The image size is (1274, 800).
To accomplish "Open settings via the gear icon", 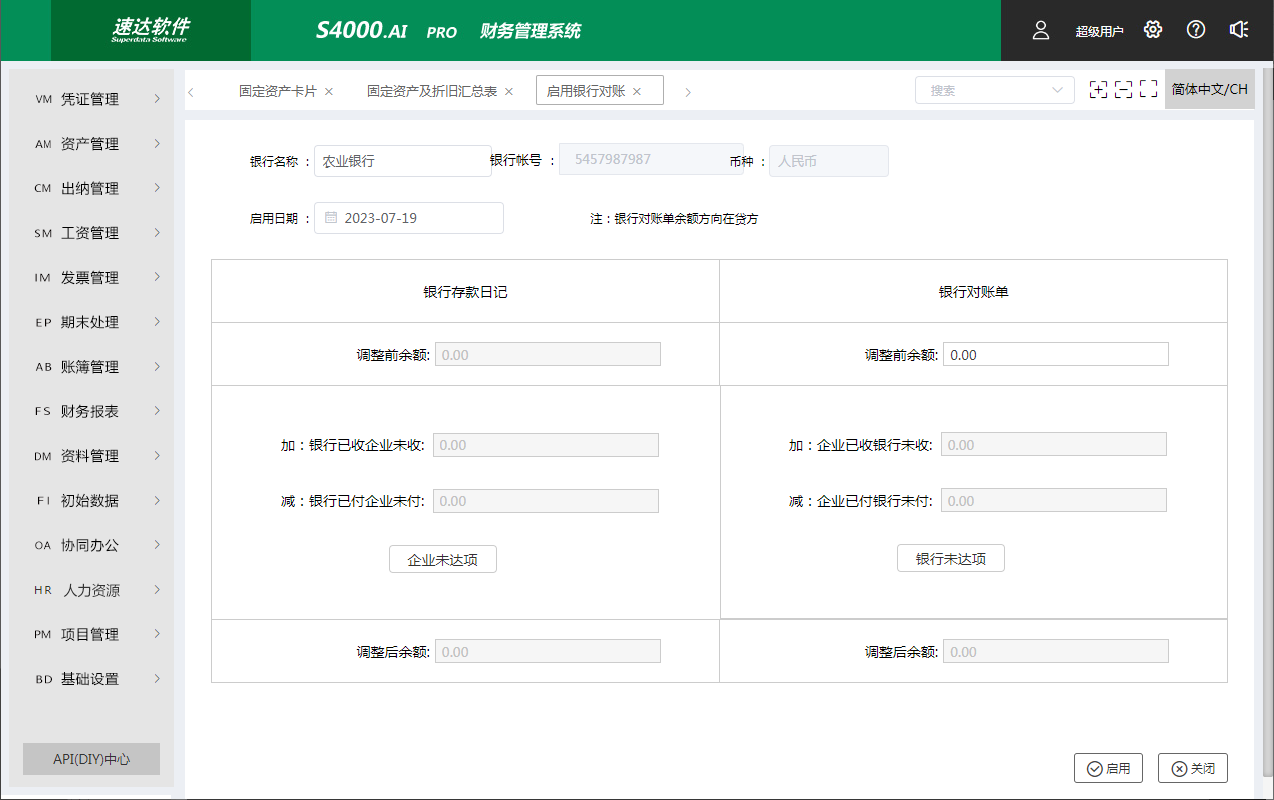I will (x=1153, y=30).
